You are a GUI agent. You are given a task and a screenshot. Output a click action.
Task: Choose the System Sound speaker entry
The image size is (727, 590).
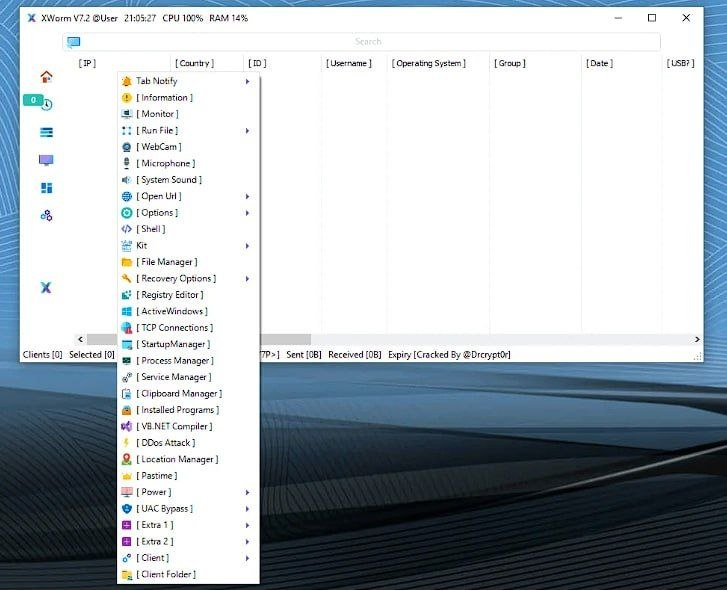pyautogui.click(x=188, y=180)
